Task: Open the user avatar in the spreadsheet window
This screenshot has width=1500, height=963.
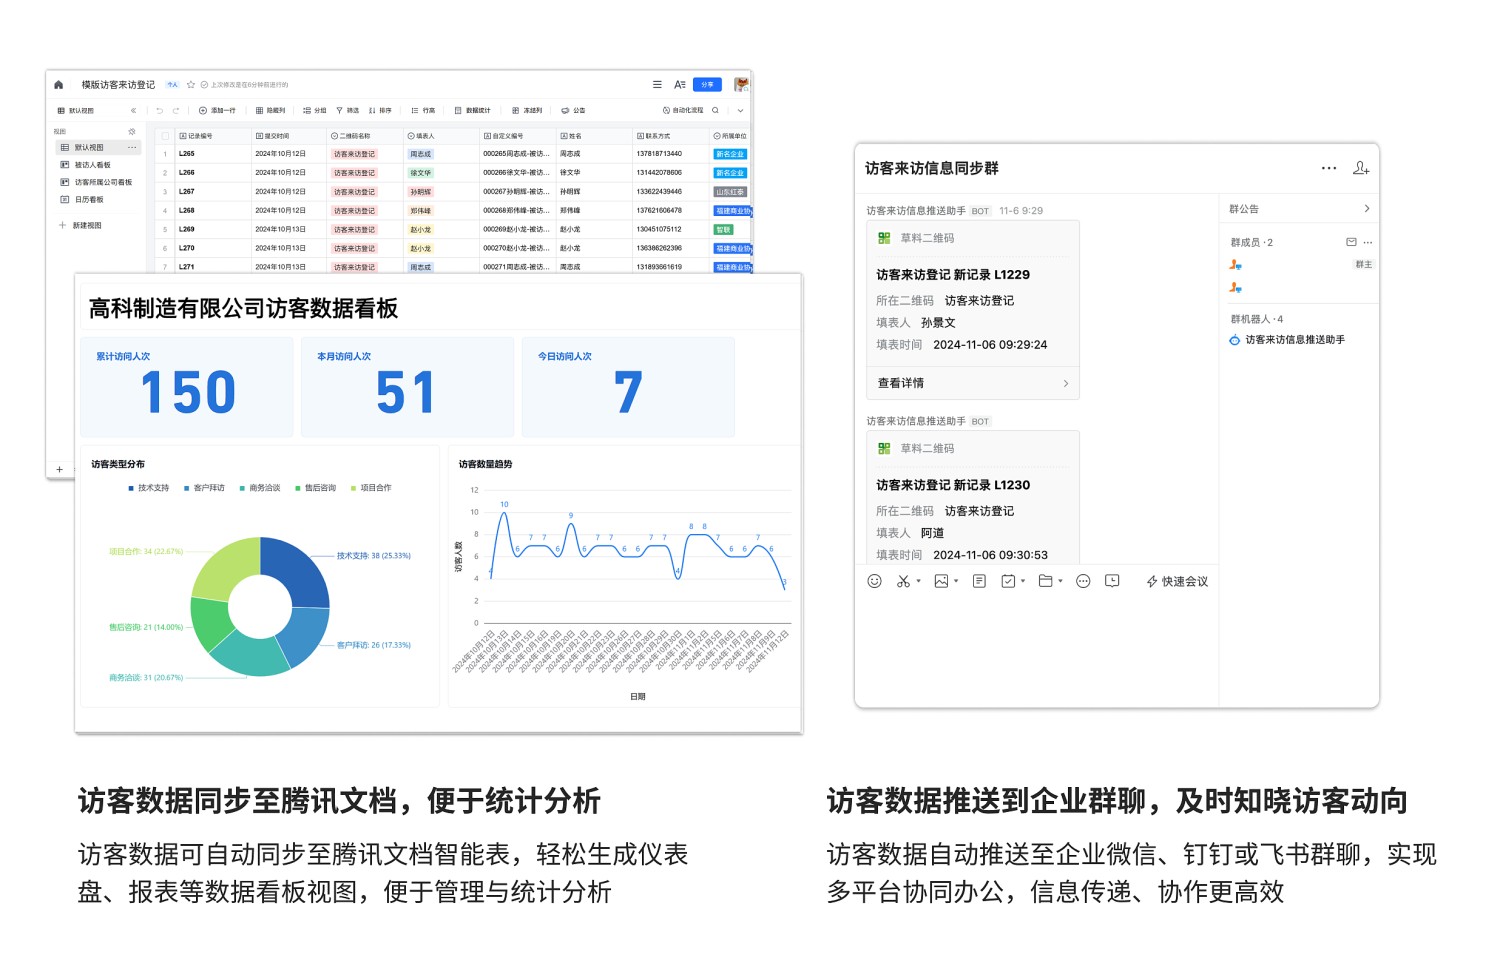Action: tap(741, 85)
